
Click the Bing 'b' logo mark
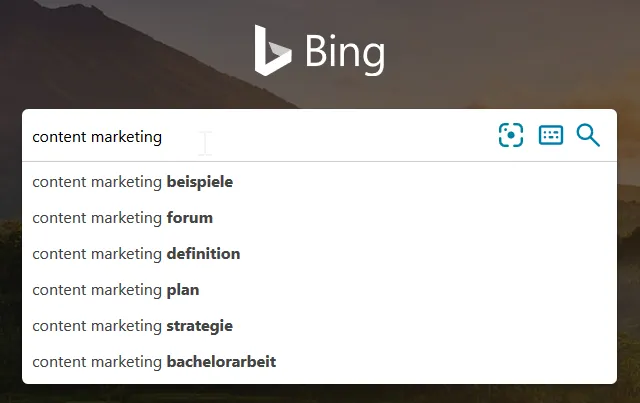(x=272, y=50)
